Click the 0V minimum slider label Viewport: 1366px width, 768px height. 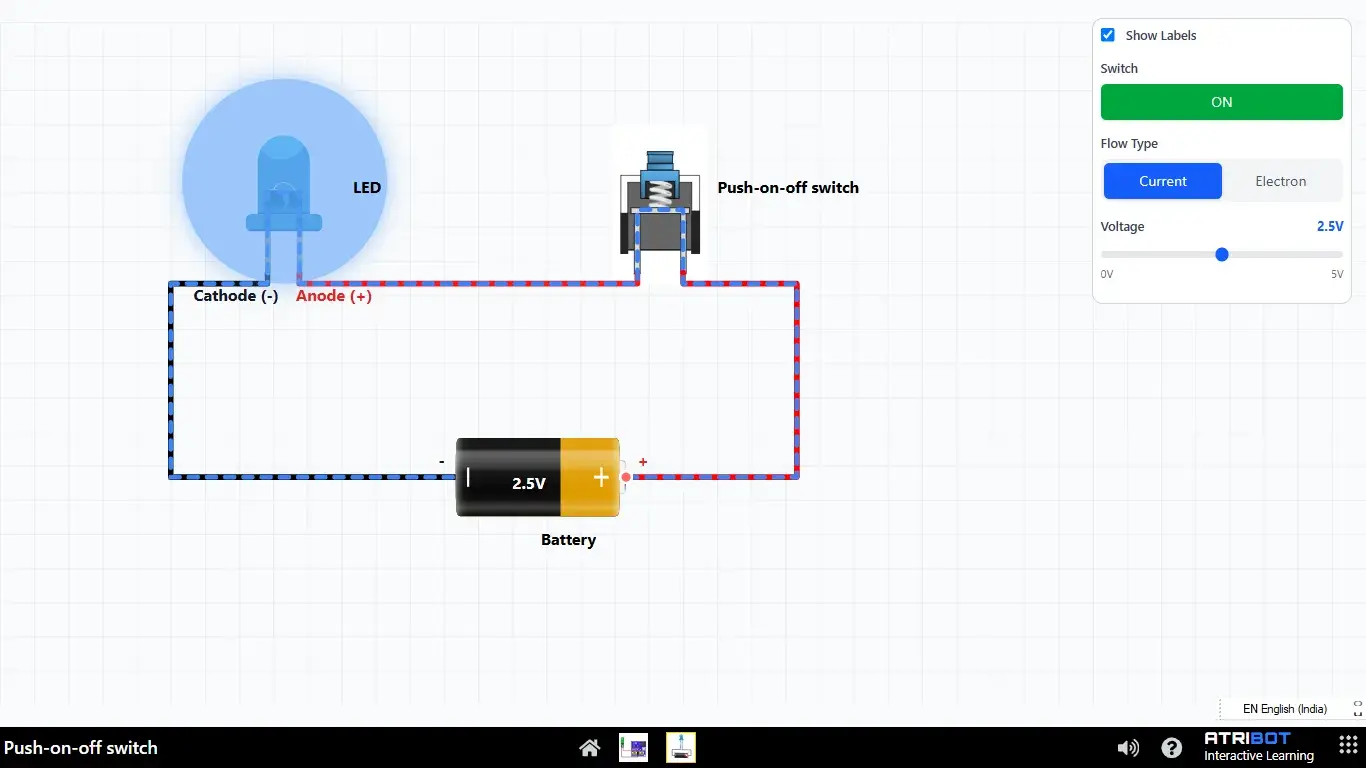(1107, 274)
